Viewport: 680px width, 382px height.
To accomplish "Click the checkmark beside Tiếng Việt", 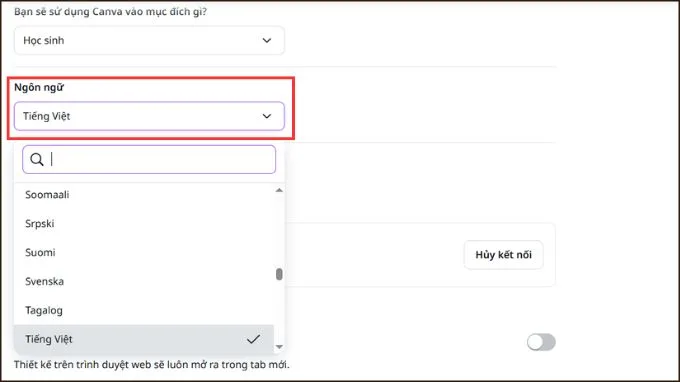I will pos(253,339).
